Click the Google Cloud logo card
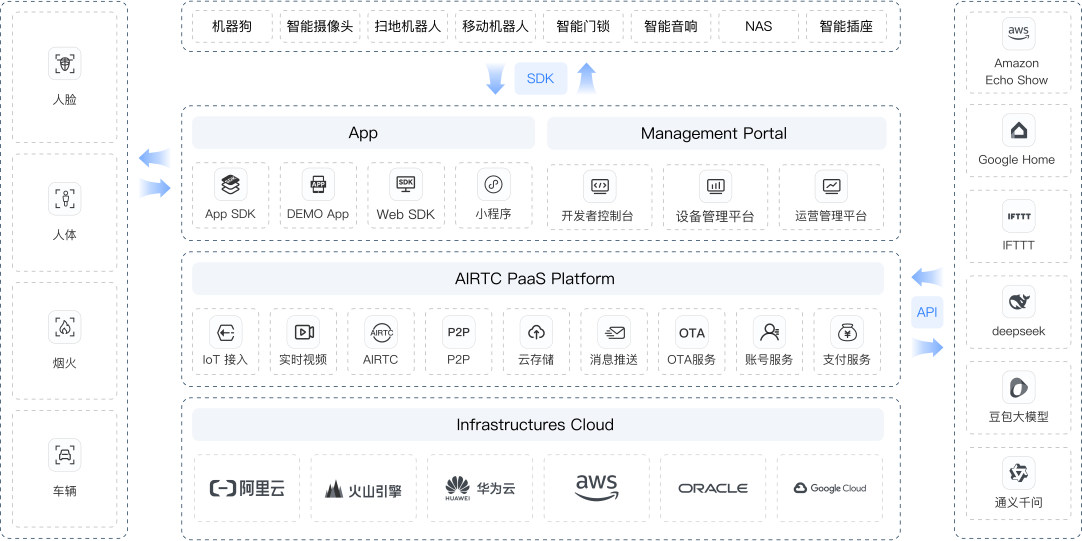This screenshot has width=1082, height=541. [829, 488]
